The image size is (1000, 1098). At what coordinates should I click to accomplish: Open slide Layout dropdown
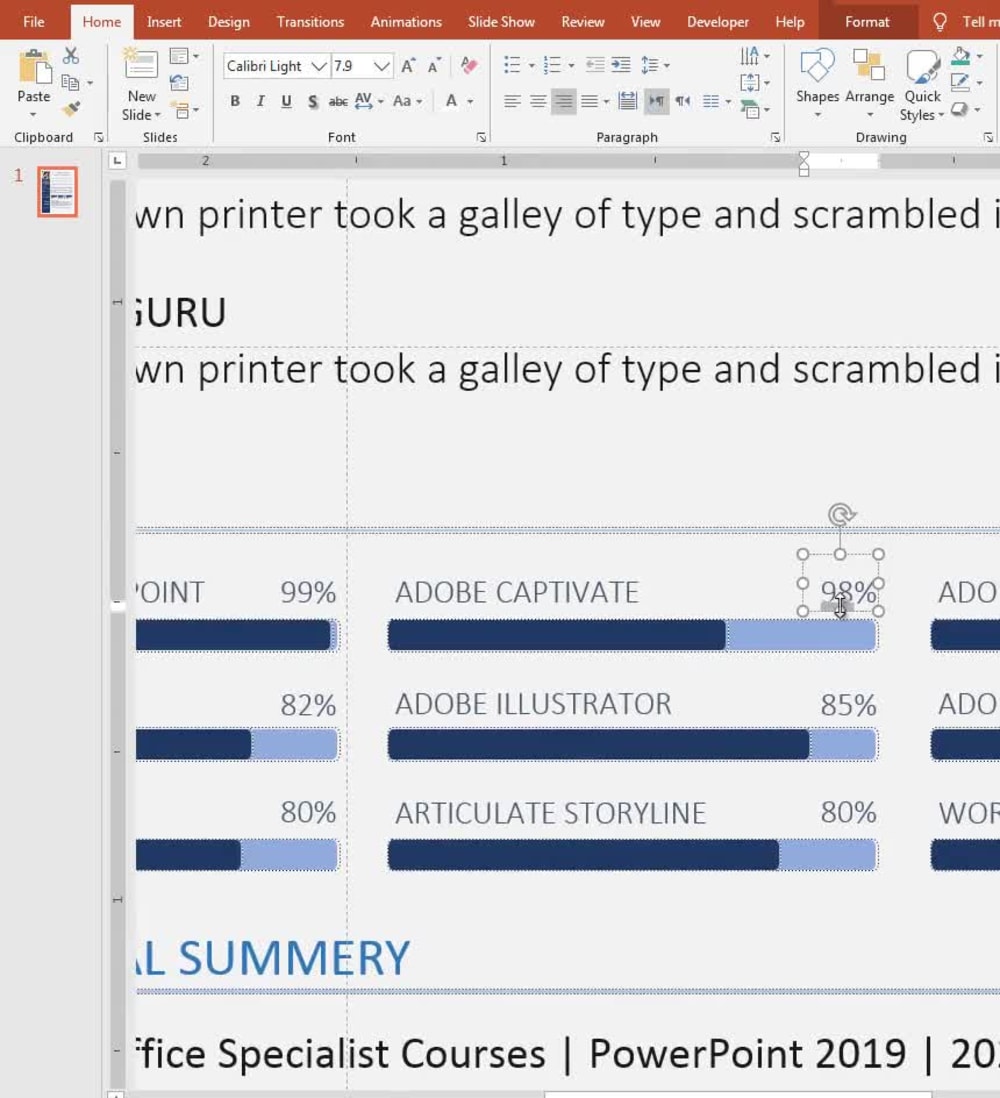(x=184, y=56)
